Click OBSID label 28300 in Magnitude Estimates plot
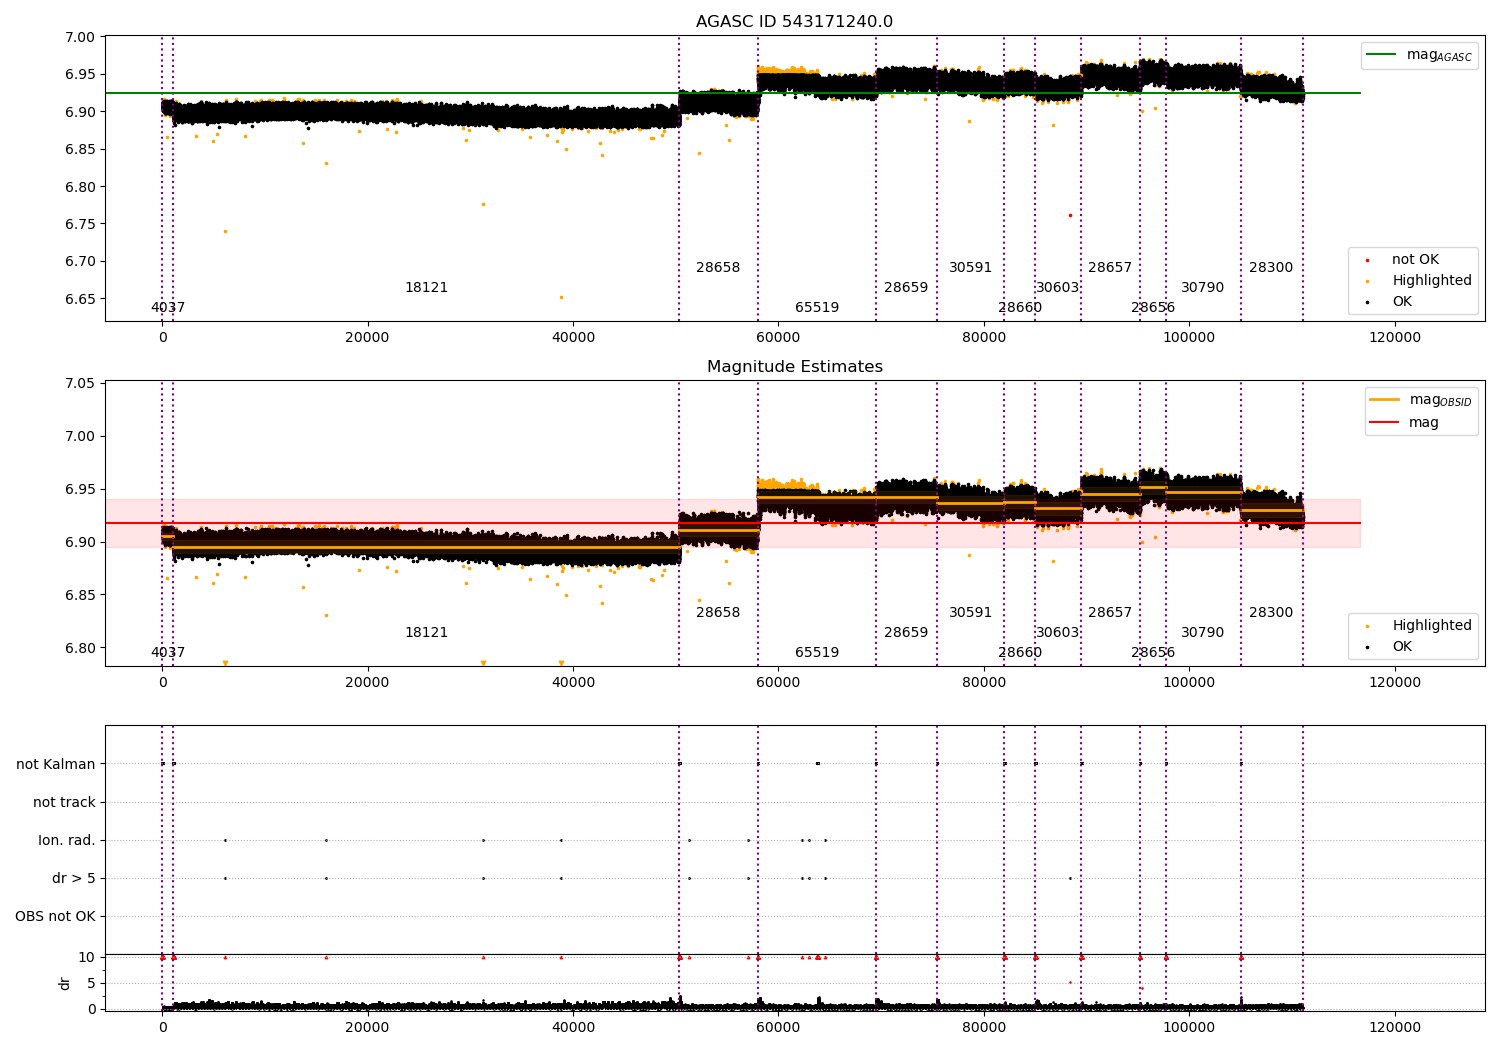This screenshot has height=1050, width=1500. tap(1271, 613)
